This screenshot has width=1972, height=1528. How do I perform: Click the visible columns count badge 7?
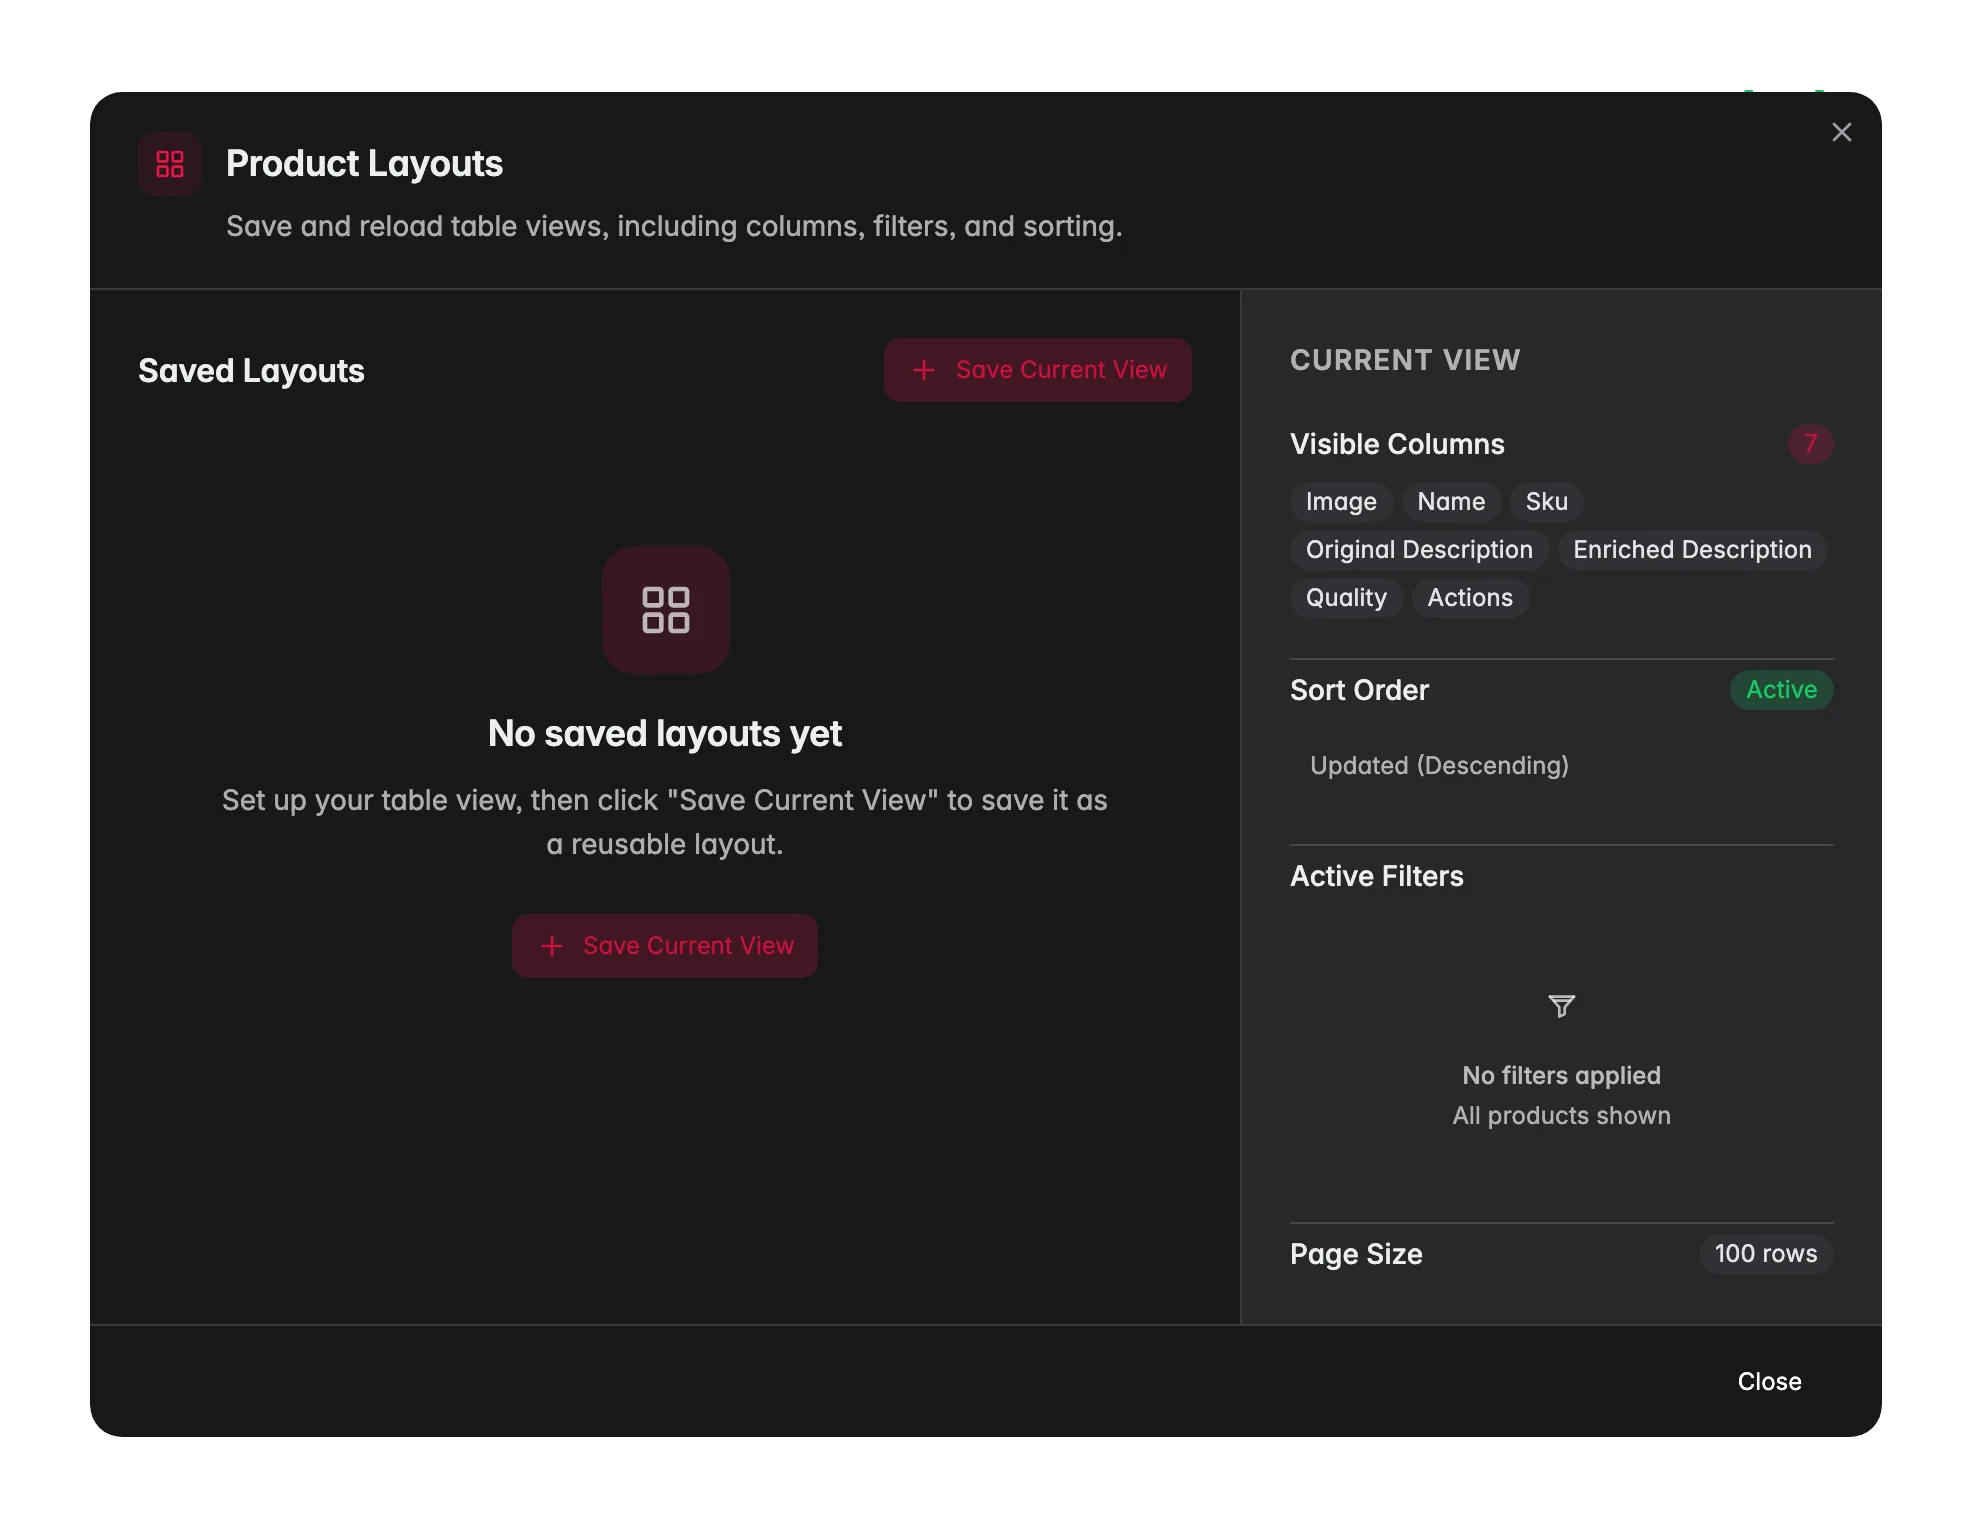1810,444
